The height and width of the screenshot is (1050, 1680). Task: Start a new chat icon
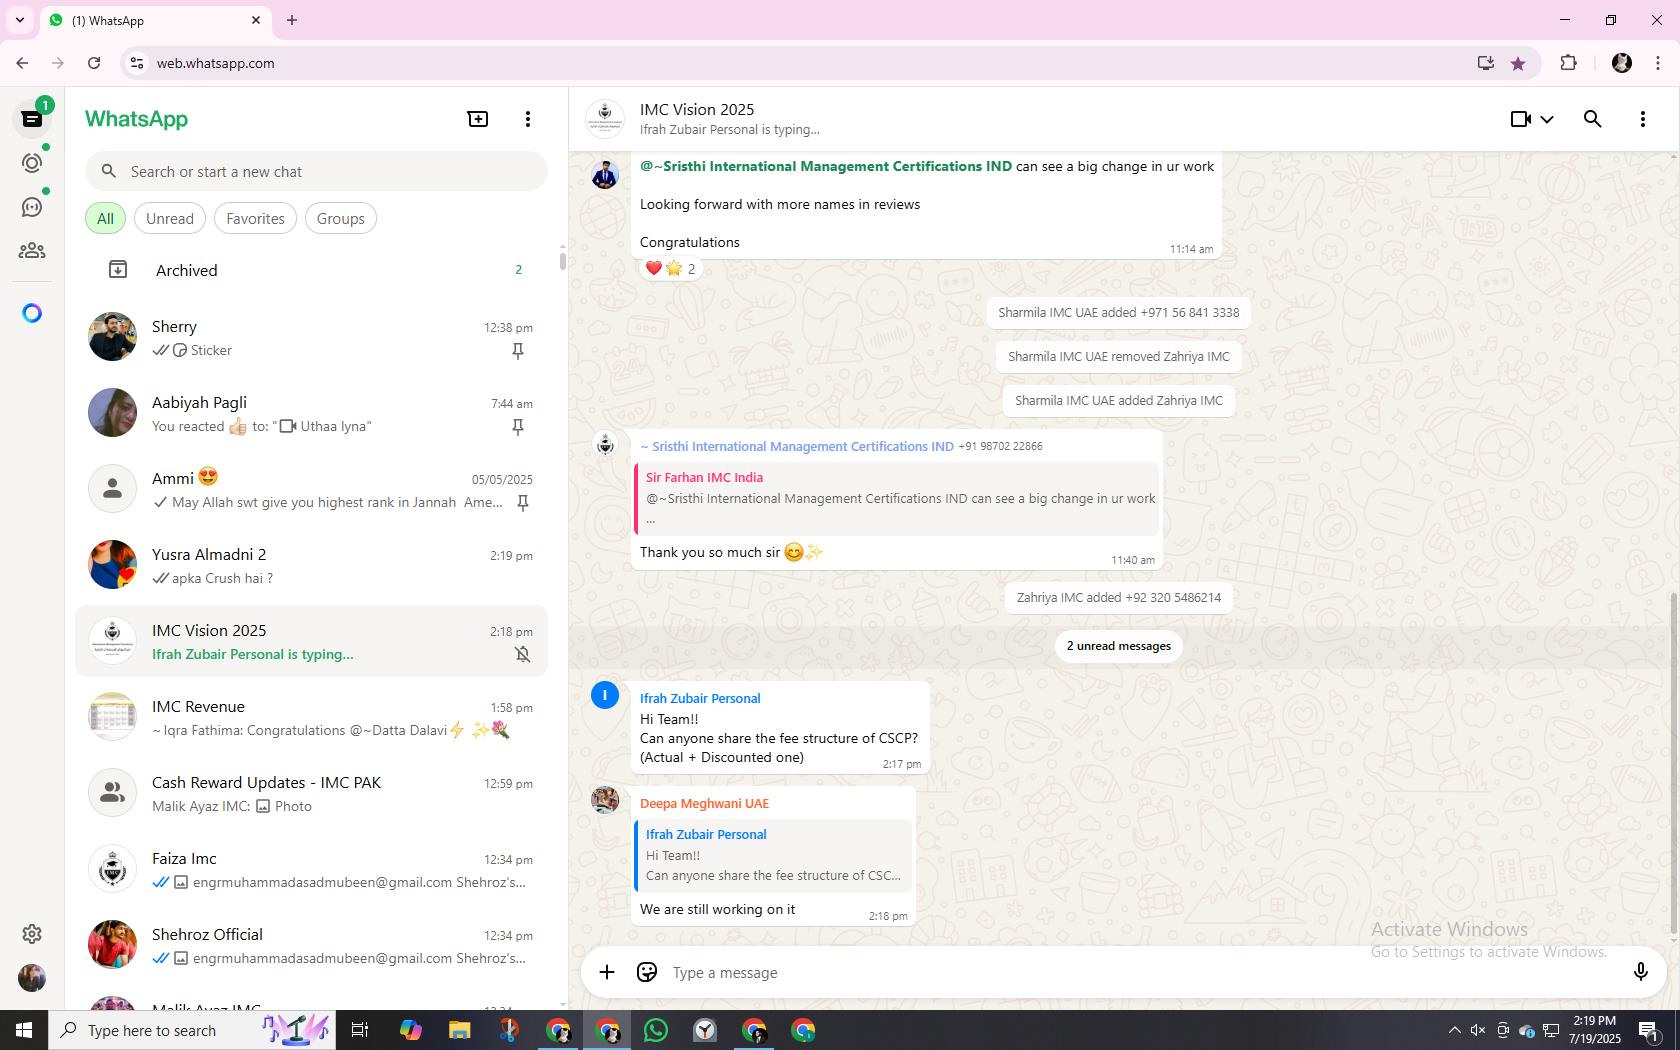pyautogui.click(x=478, y=119)
